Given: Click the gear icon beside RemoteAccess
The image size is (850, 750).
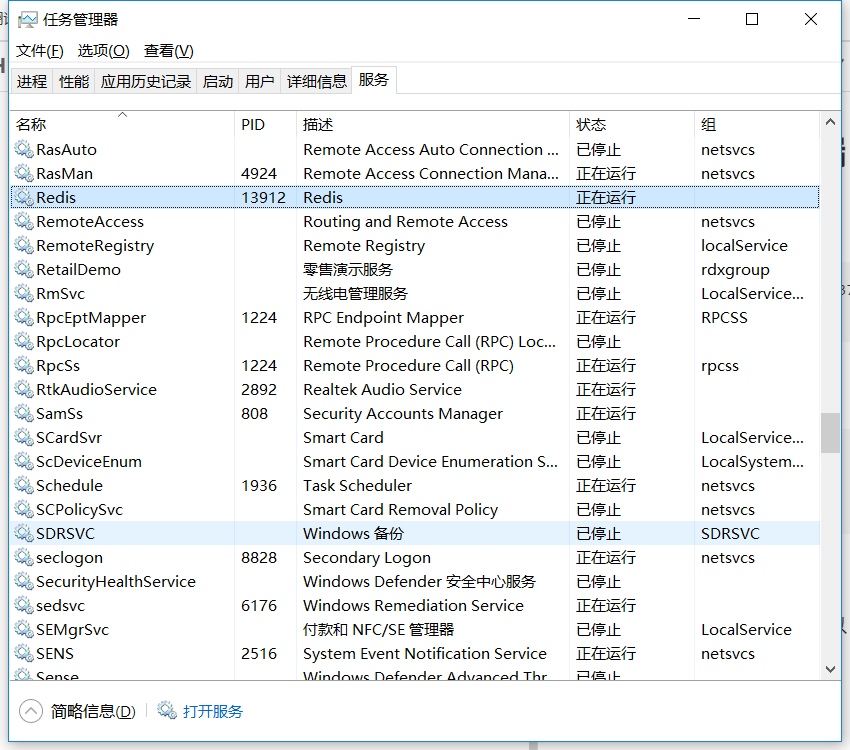Looking at the screenshot, I should point(24,221).
